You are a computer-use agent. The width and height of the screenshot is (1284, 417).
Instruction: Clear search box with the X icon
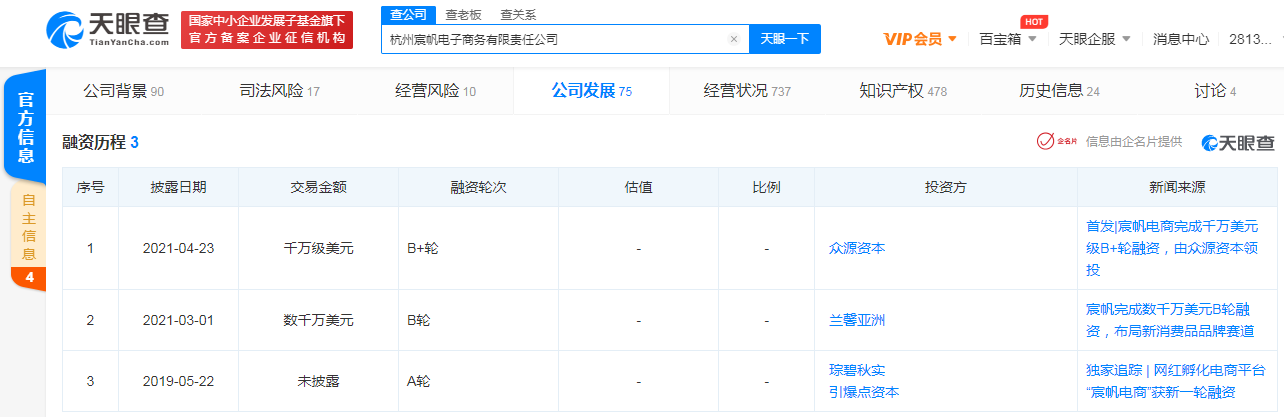[734, 40]
